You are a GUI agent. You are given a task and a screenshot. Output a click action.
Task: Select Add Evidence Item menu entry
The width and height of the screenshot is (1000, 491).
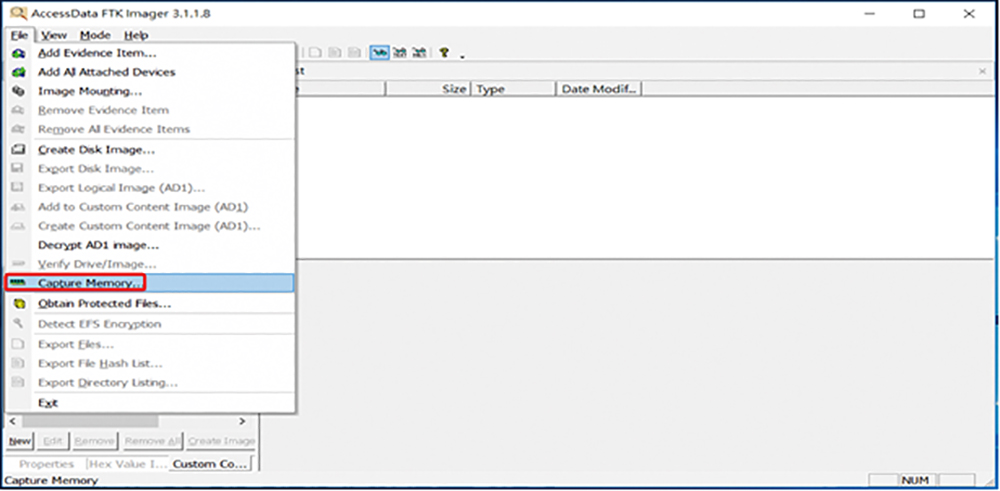pyautogui.click(x=150, y=53)
